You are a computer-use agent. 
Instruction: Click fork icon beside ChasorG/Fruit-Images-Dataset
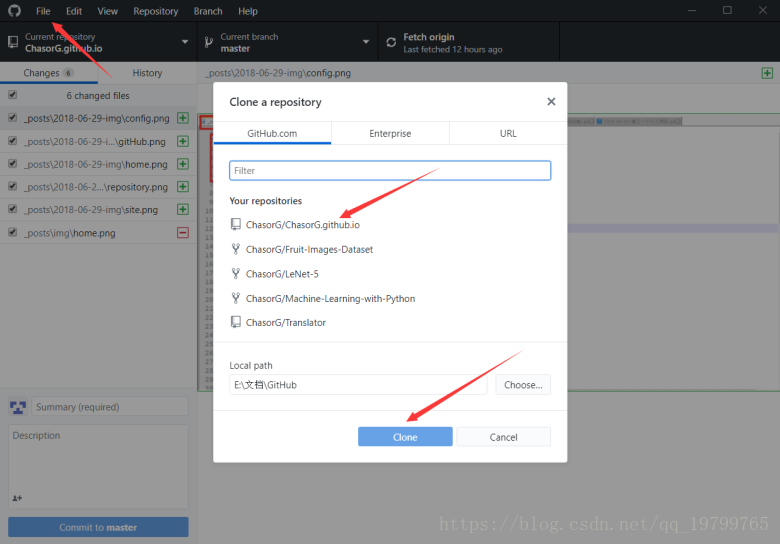tap(236, 249)
